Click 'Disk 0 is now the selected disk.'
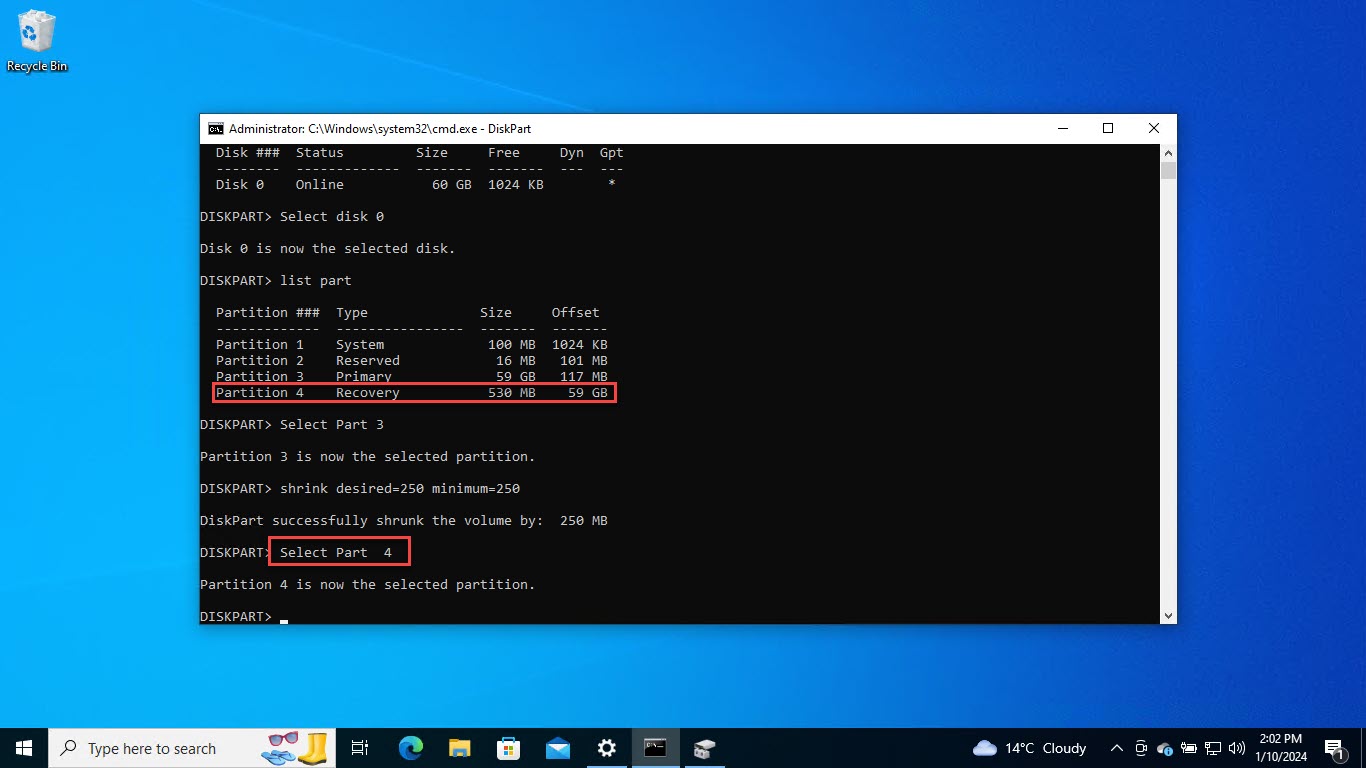The width and height of the screenshot is (1366, 768). coord(328,249)
